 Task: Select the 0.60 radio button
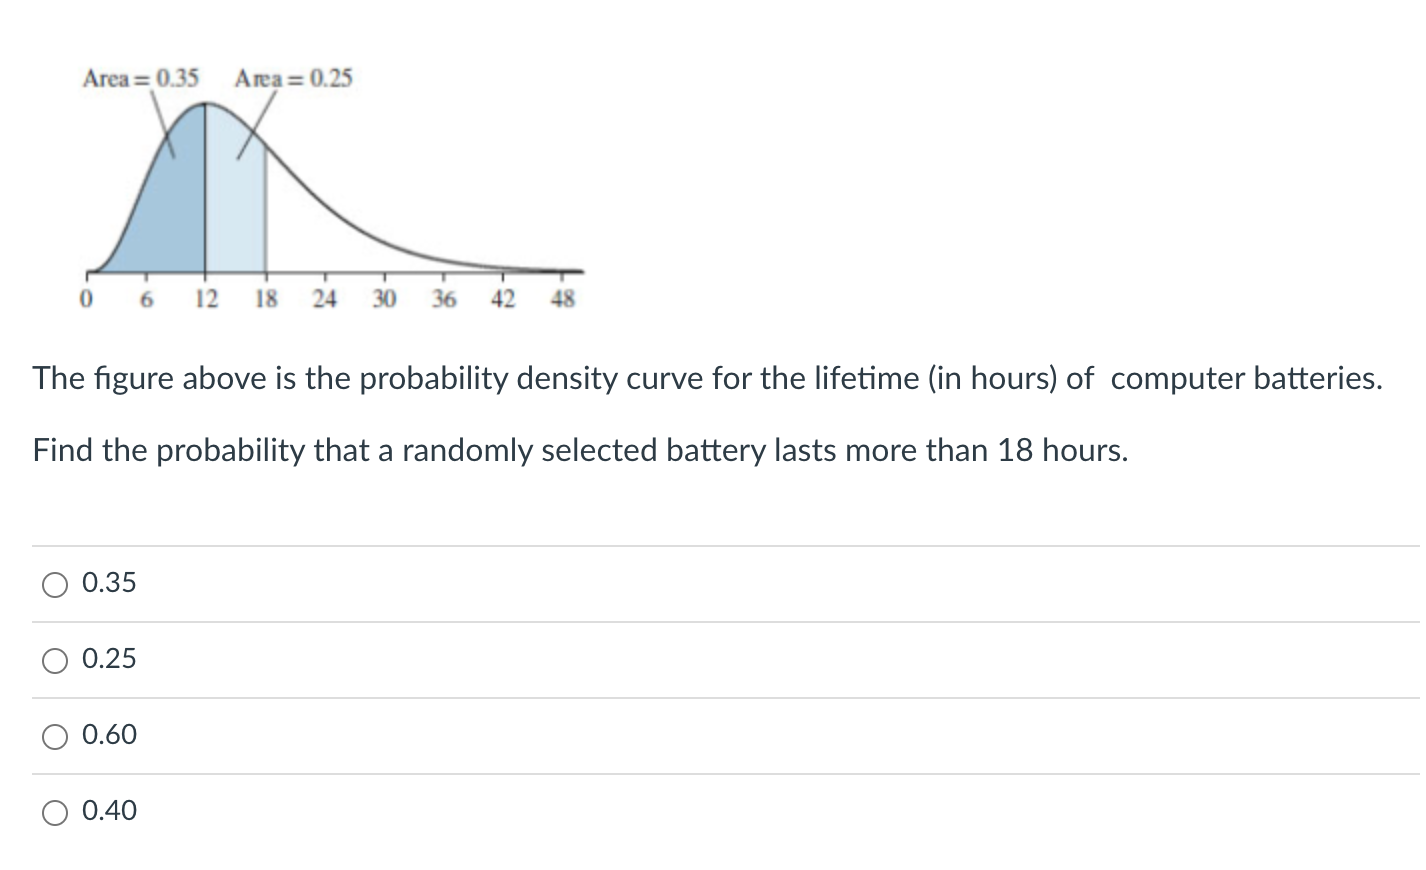[x=55, y=736]
